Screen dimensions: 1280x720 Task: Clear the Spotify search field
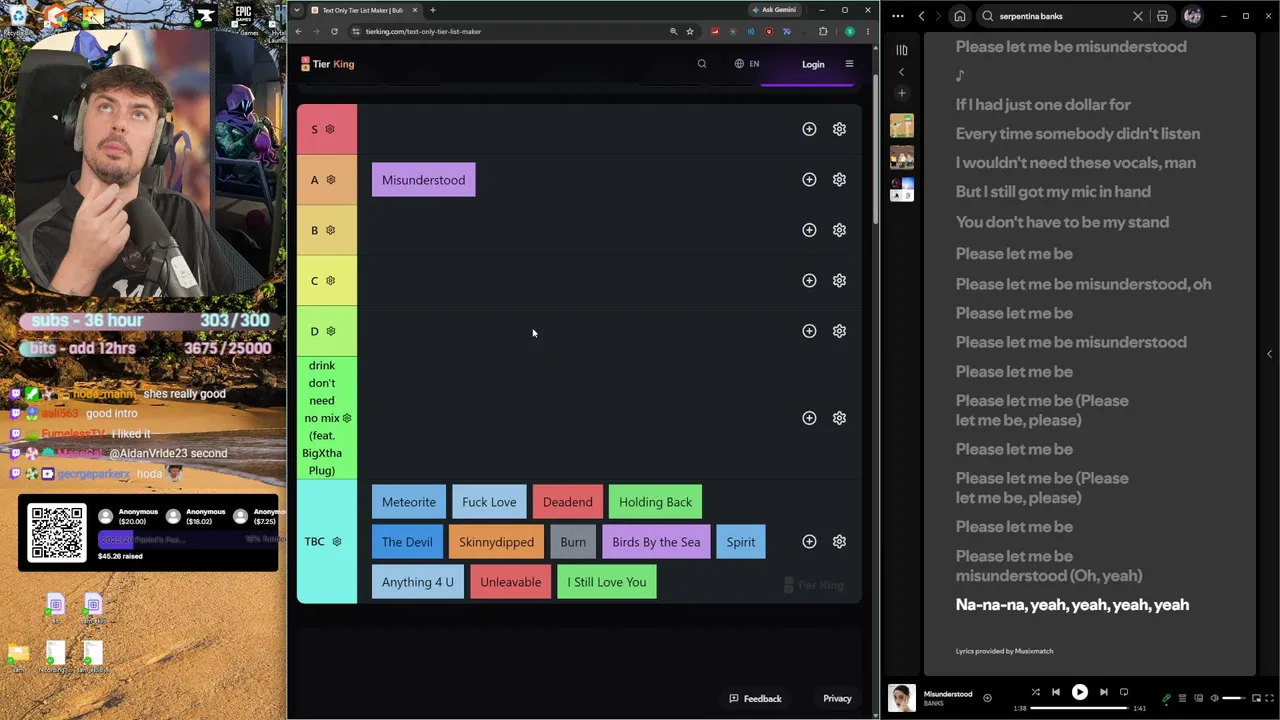coord(1138,16)
